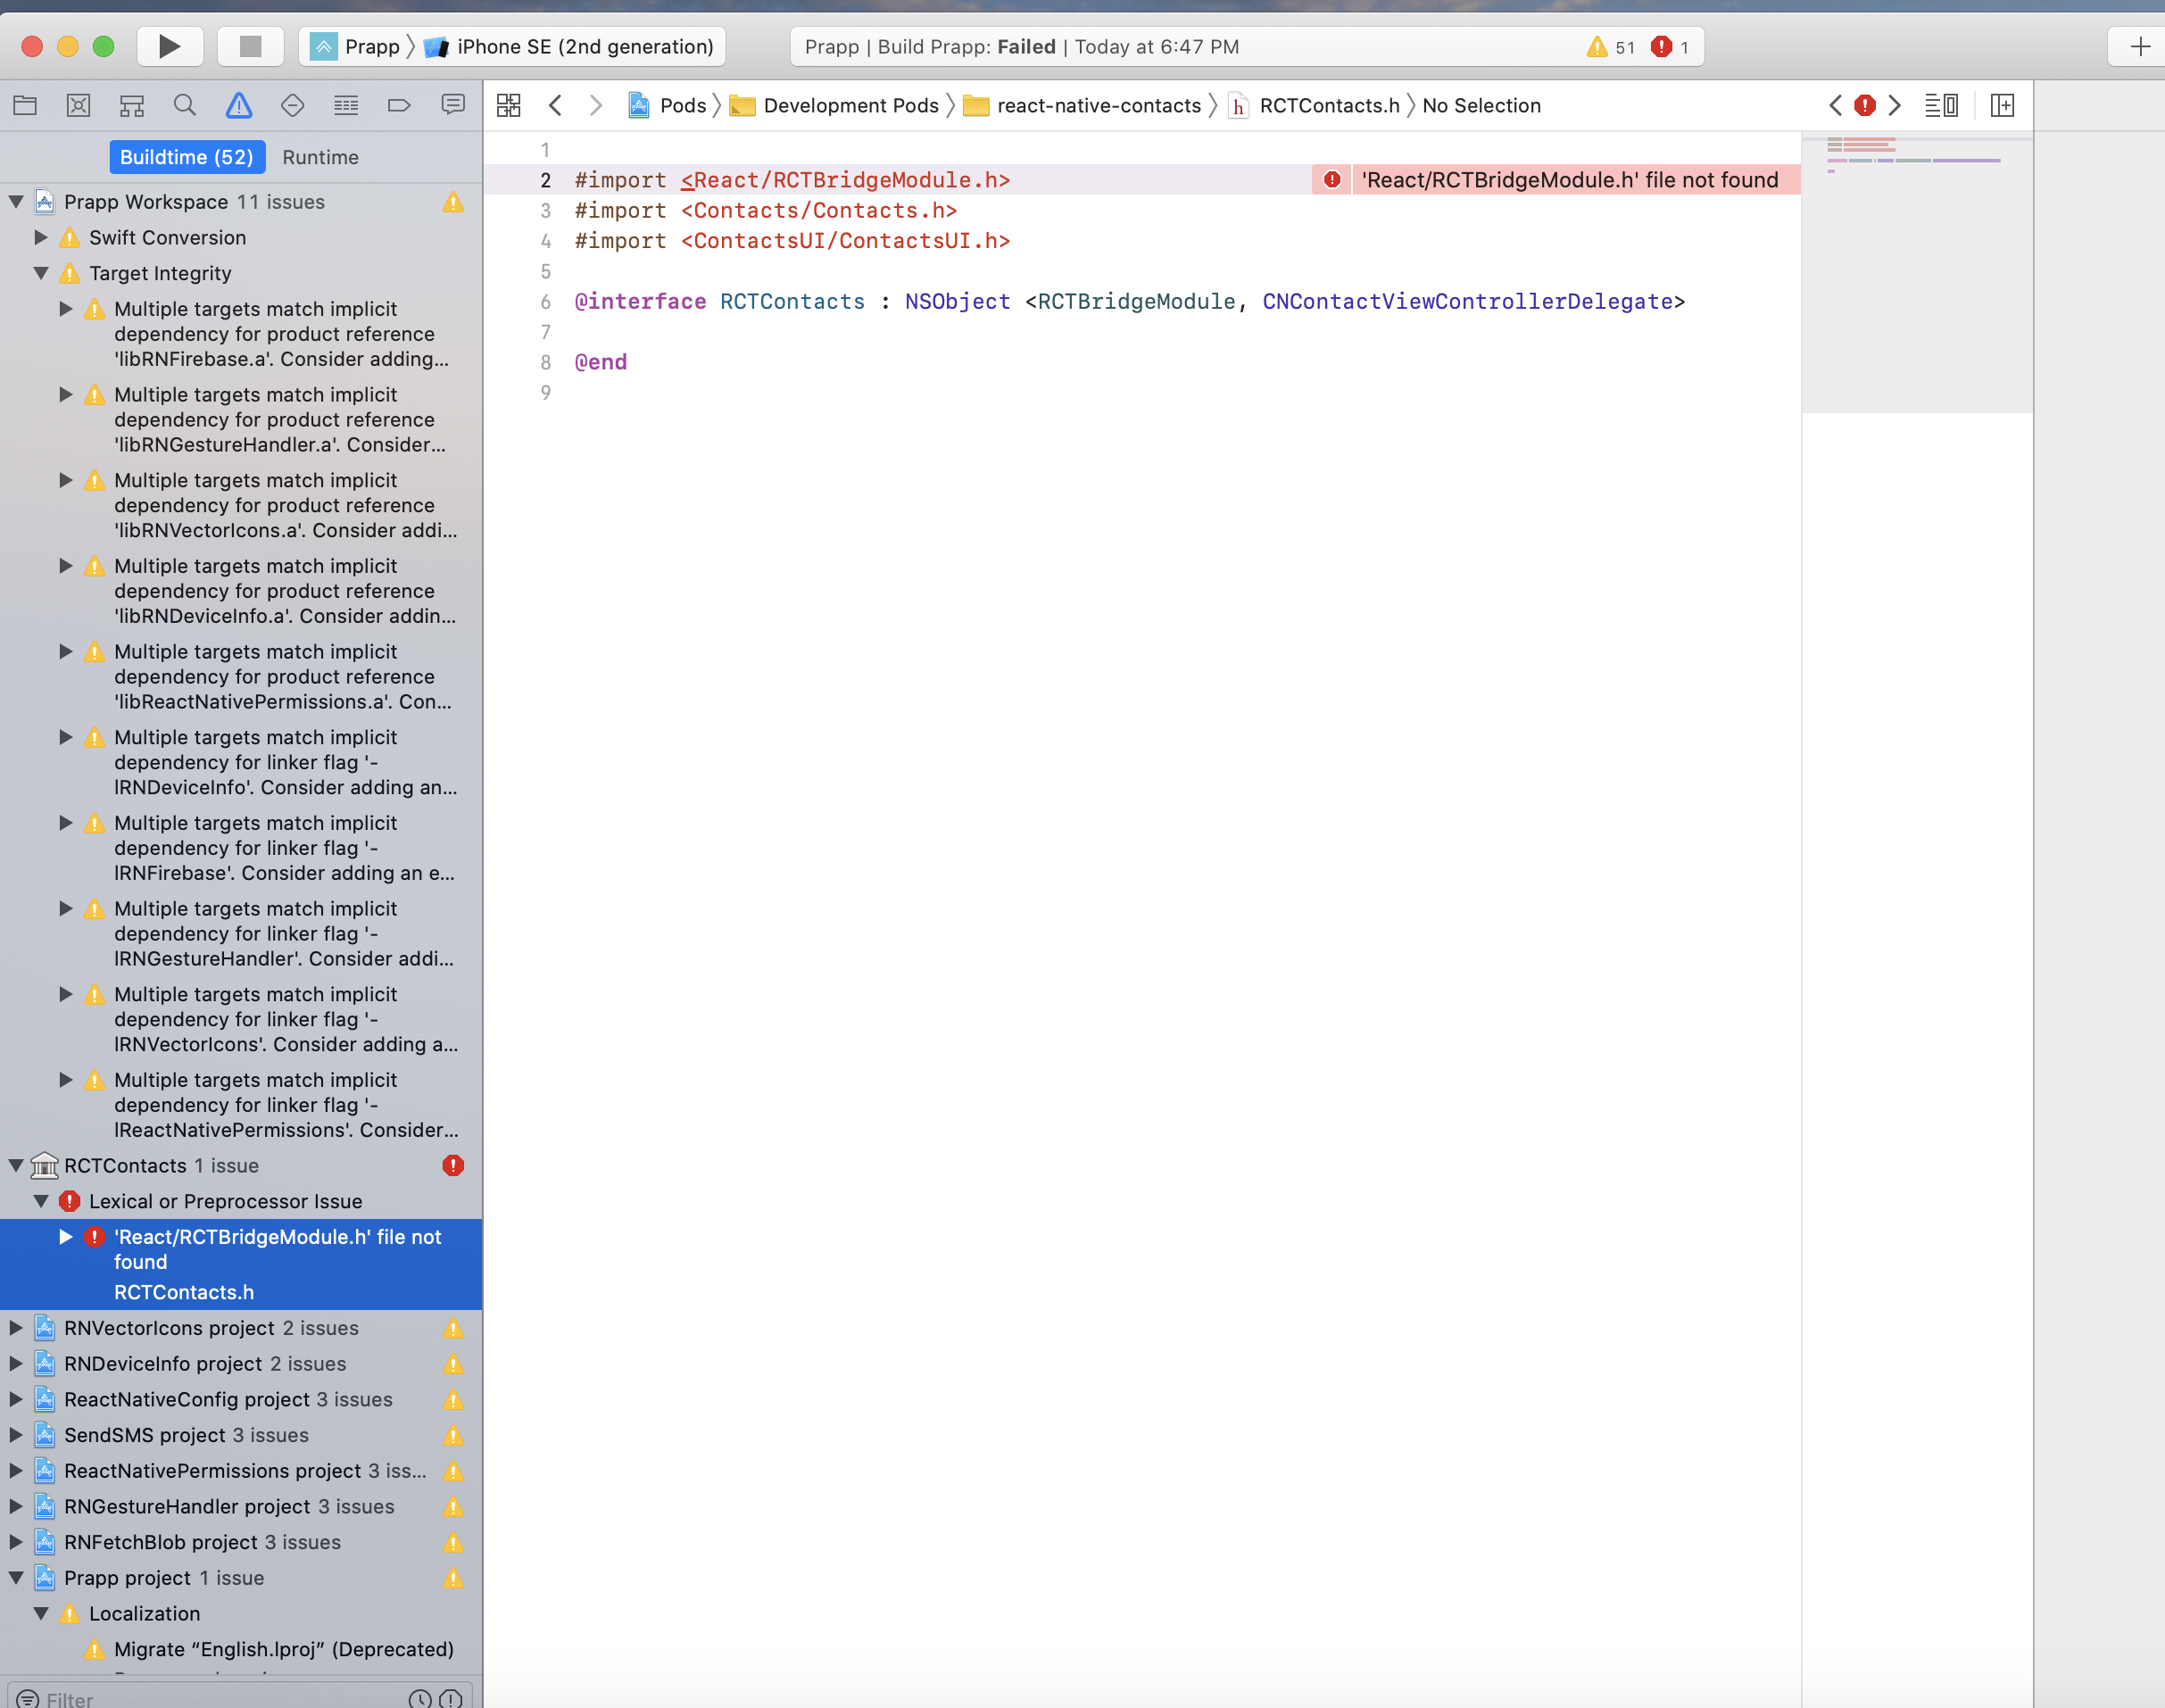Open the Report navigator speech bubble icon

click(x=454, y=104)
